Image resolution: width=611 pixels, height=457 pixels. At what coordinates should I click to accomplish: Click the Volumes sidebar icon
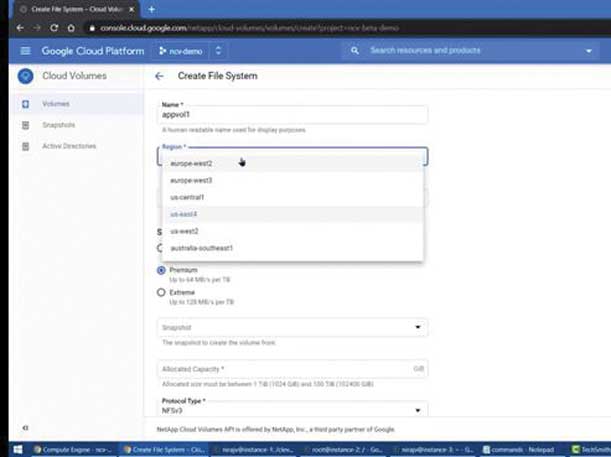25,104
